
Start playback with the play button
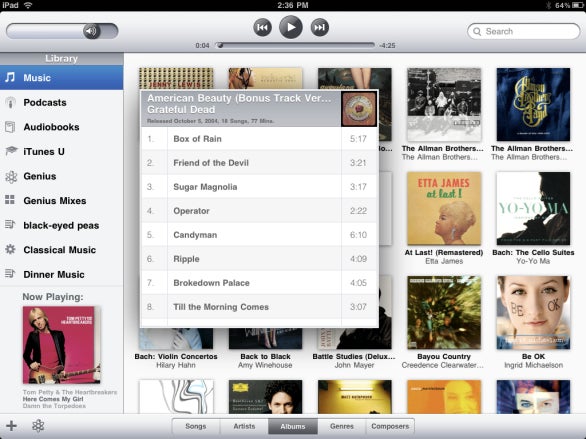tap(291, 27)
